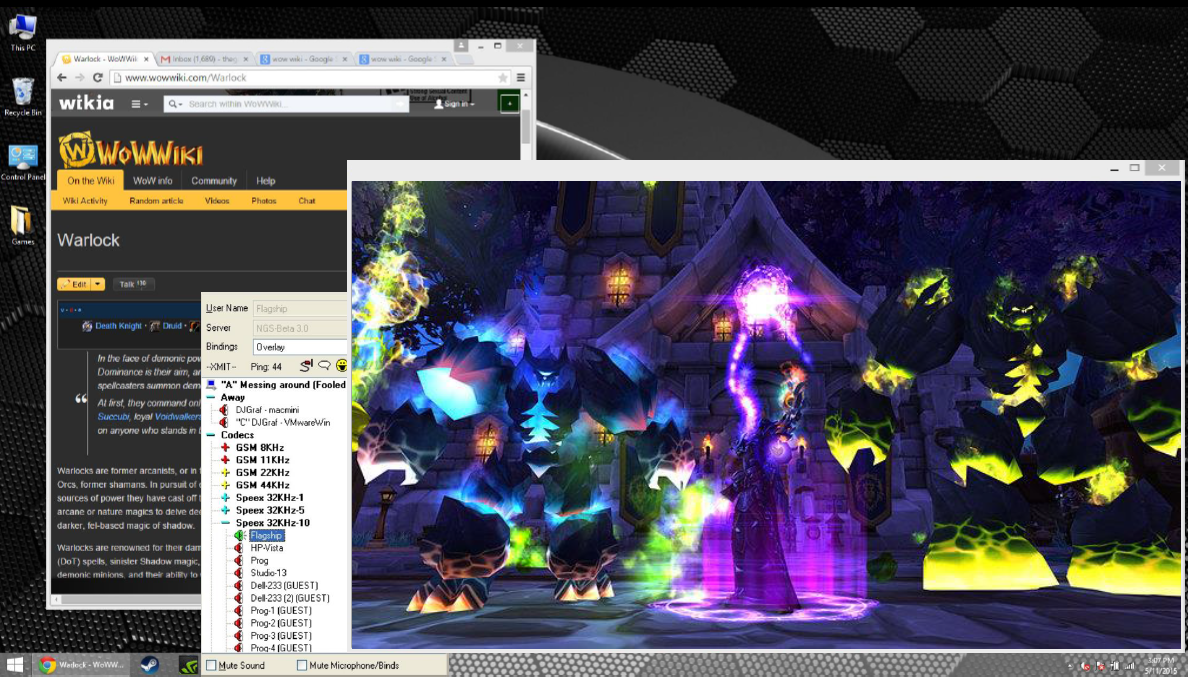Collapse the Codecs group

pos(211,435)
